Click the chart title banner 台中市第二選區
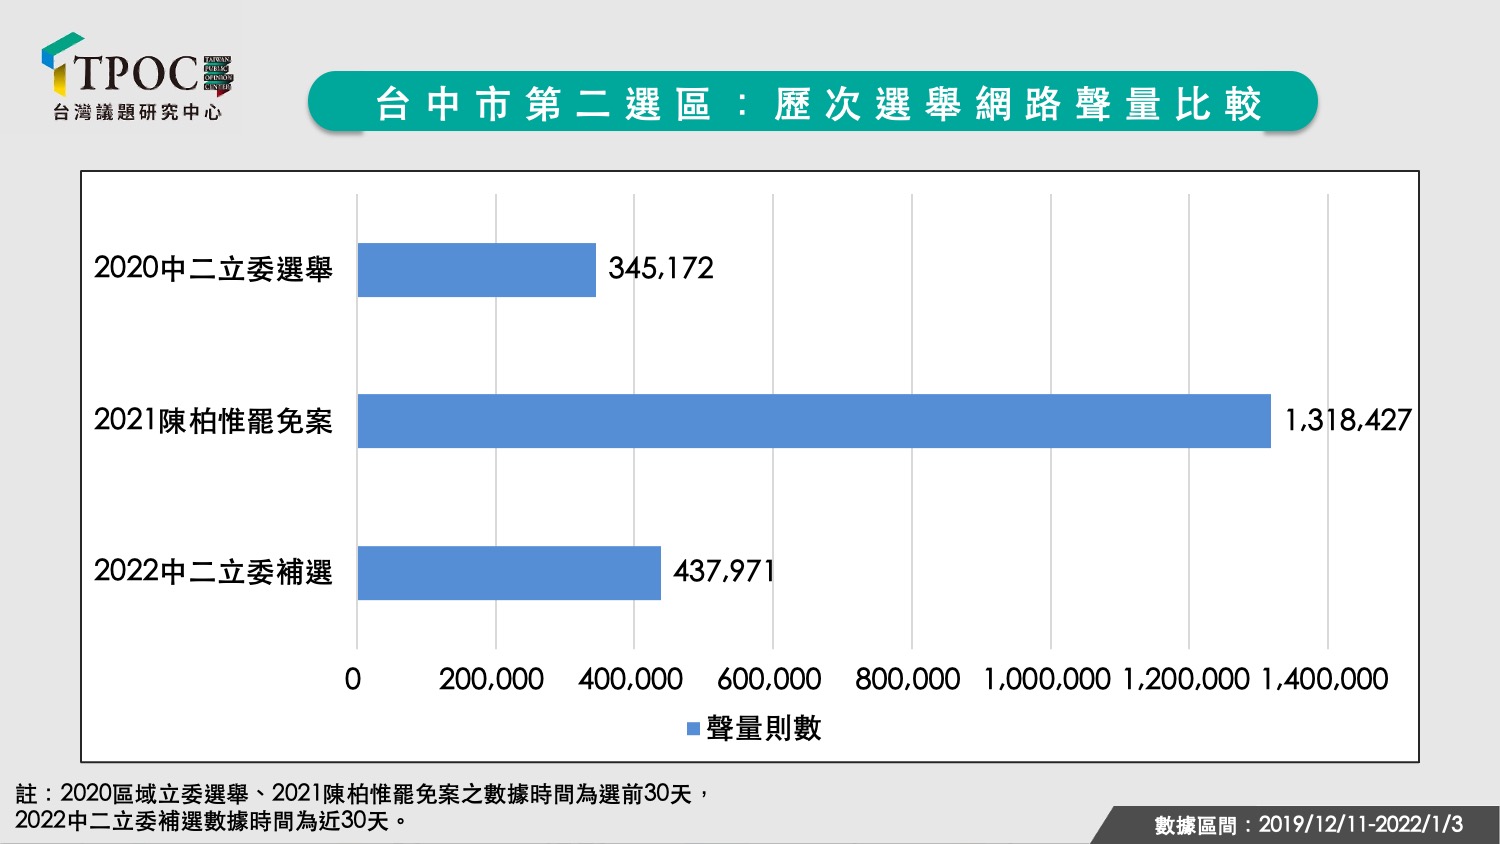 coord(813,103)
